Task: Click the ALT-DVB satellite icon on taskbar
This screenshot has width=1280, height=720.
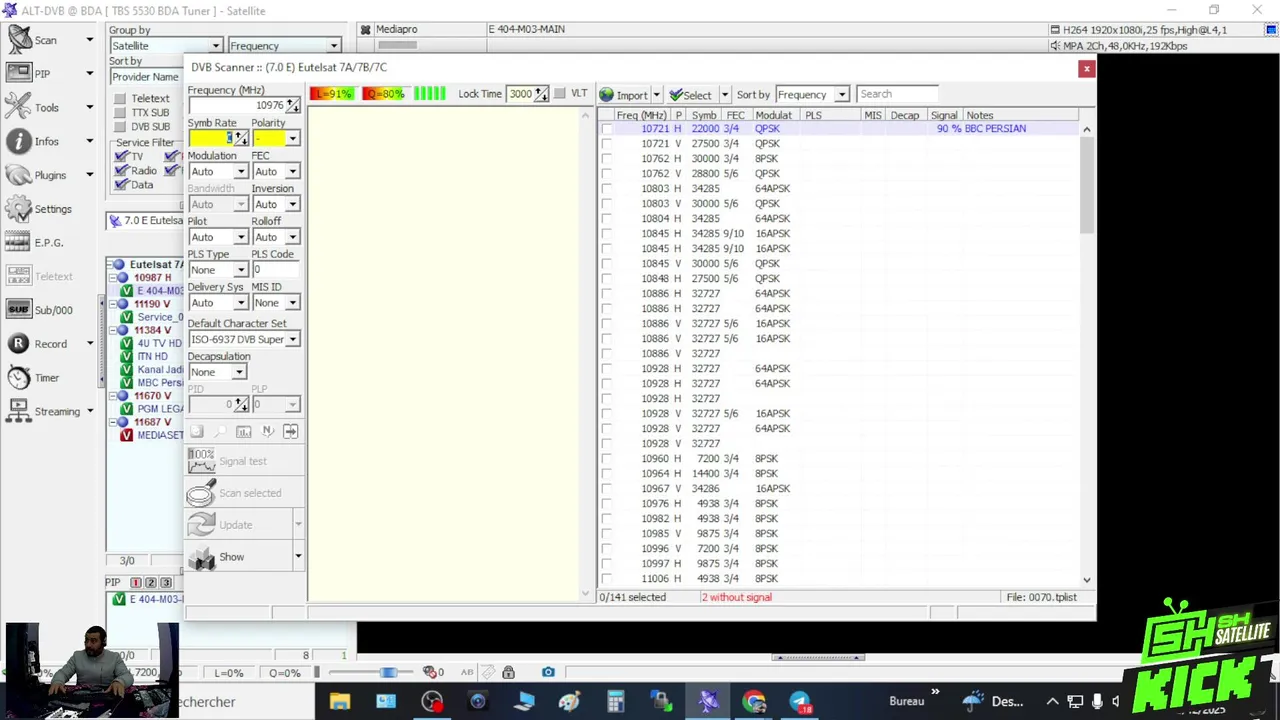Action: 708,702
